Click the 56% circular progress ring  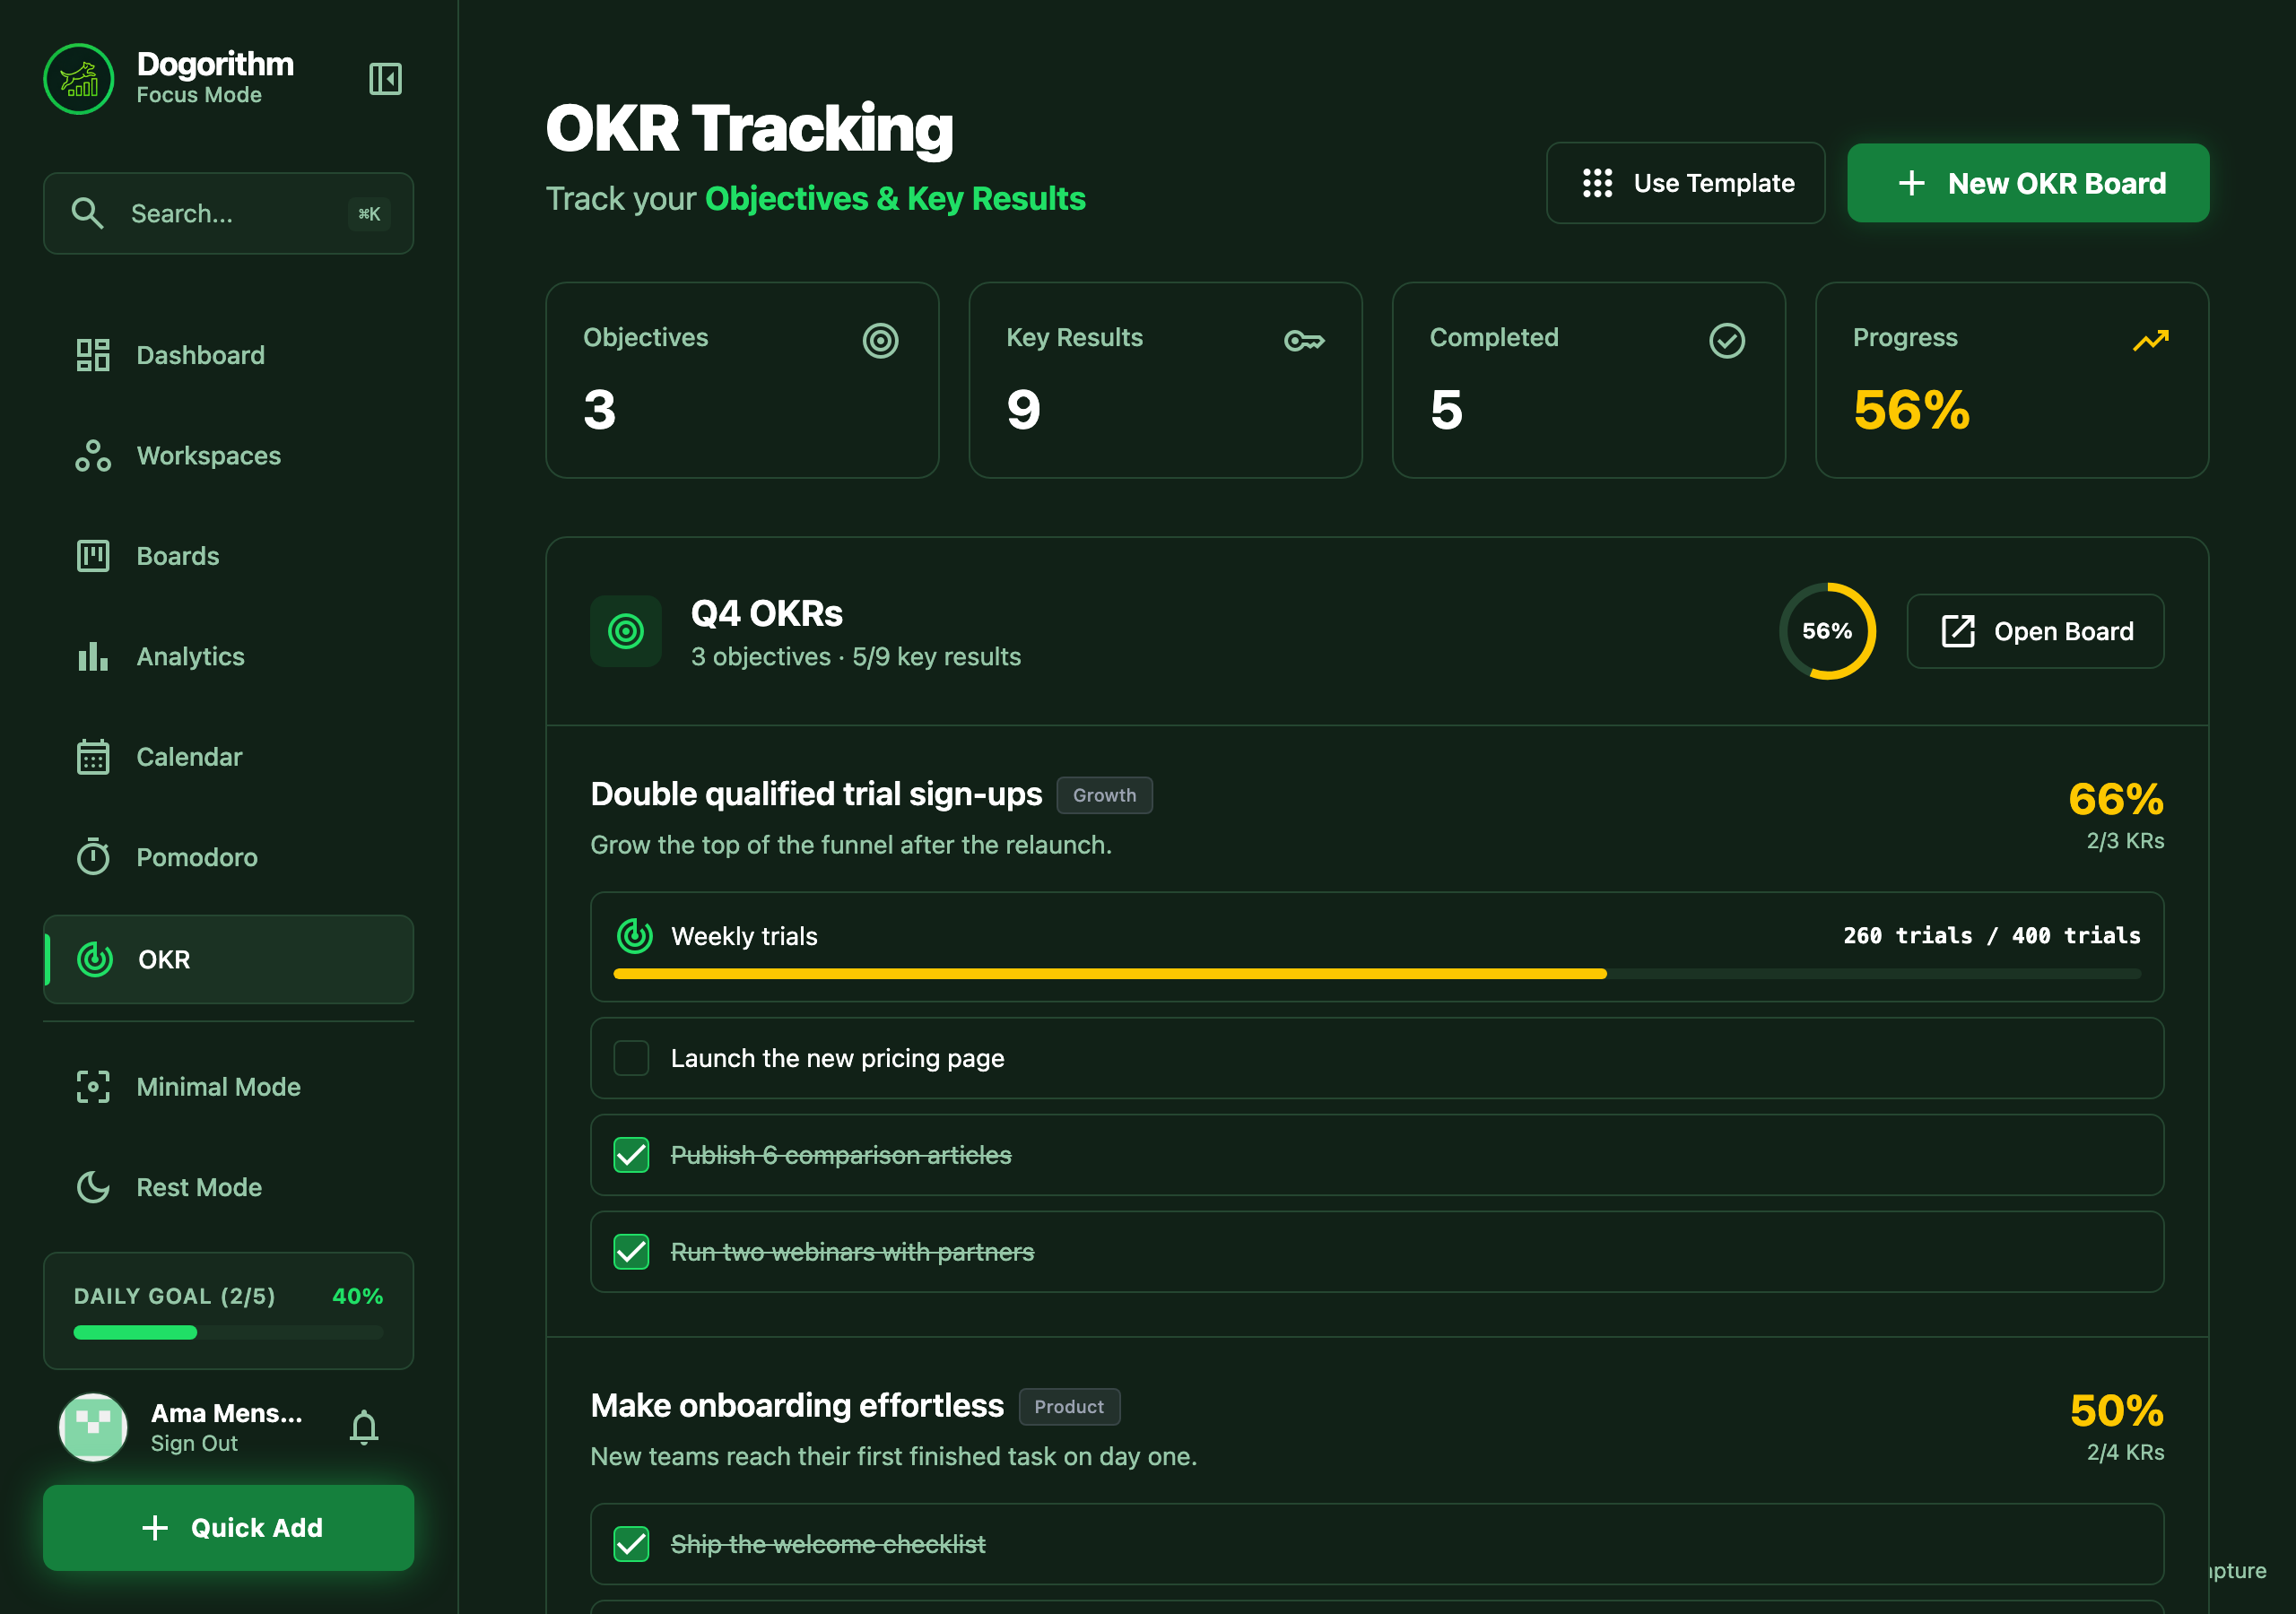coord(1827,631)
